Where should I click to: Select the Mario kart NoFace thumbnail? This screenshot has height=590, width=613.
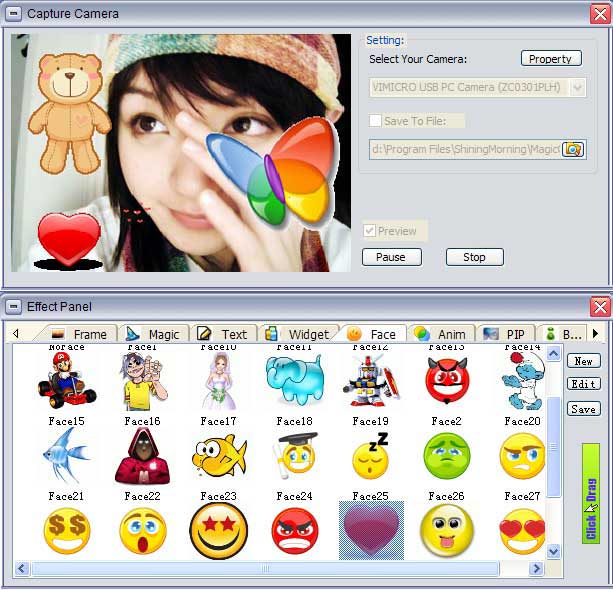pyautogui.click(x=67, y=379)
